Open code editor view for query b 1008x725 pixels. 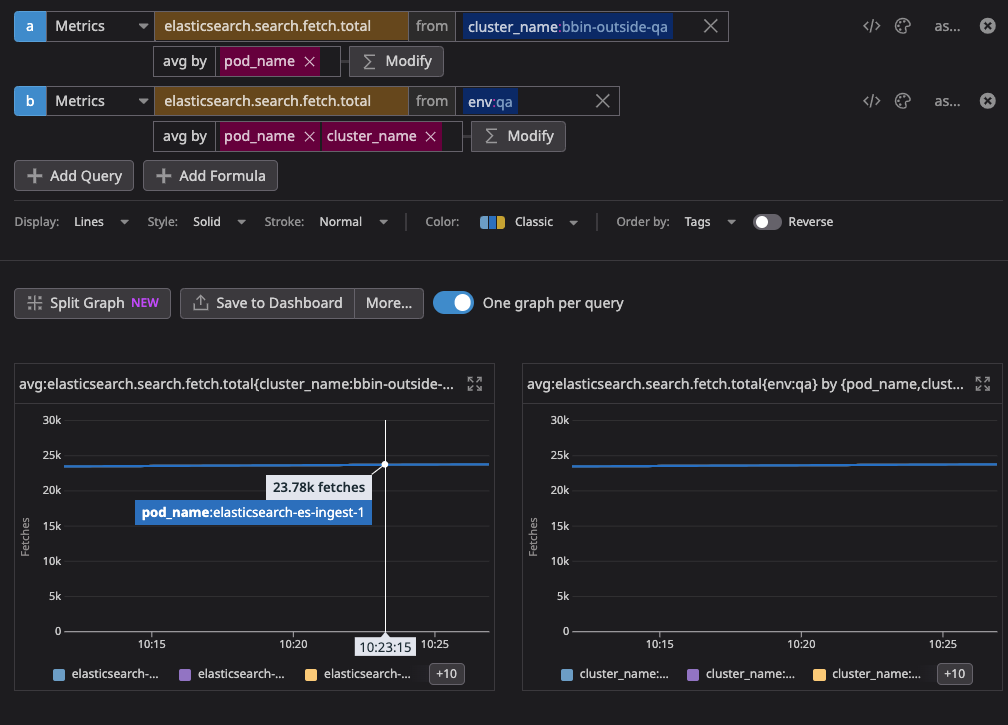pos(871,101)
